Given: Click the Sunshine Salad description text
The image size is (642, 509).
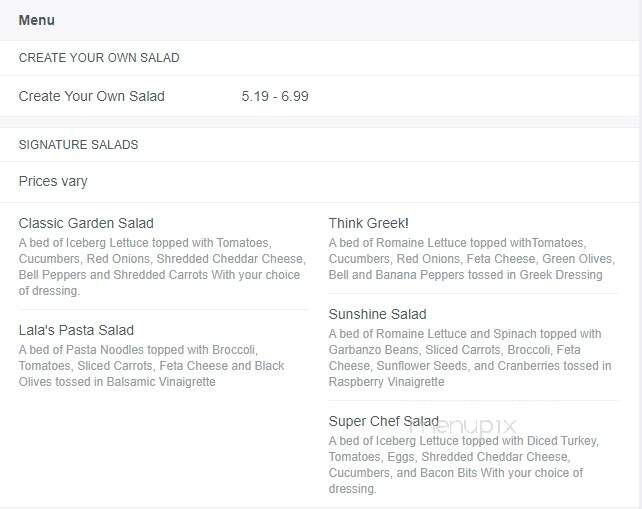Looking at the screenshot, I should 470,357.
